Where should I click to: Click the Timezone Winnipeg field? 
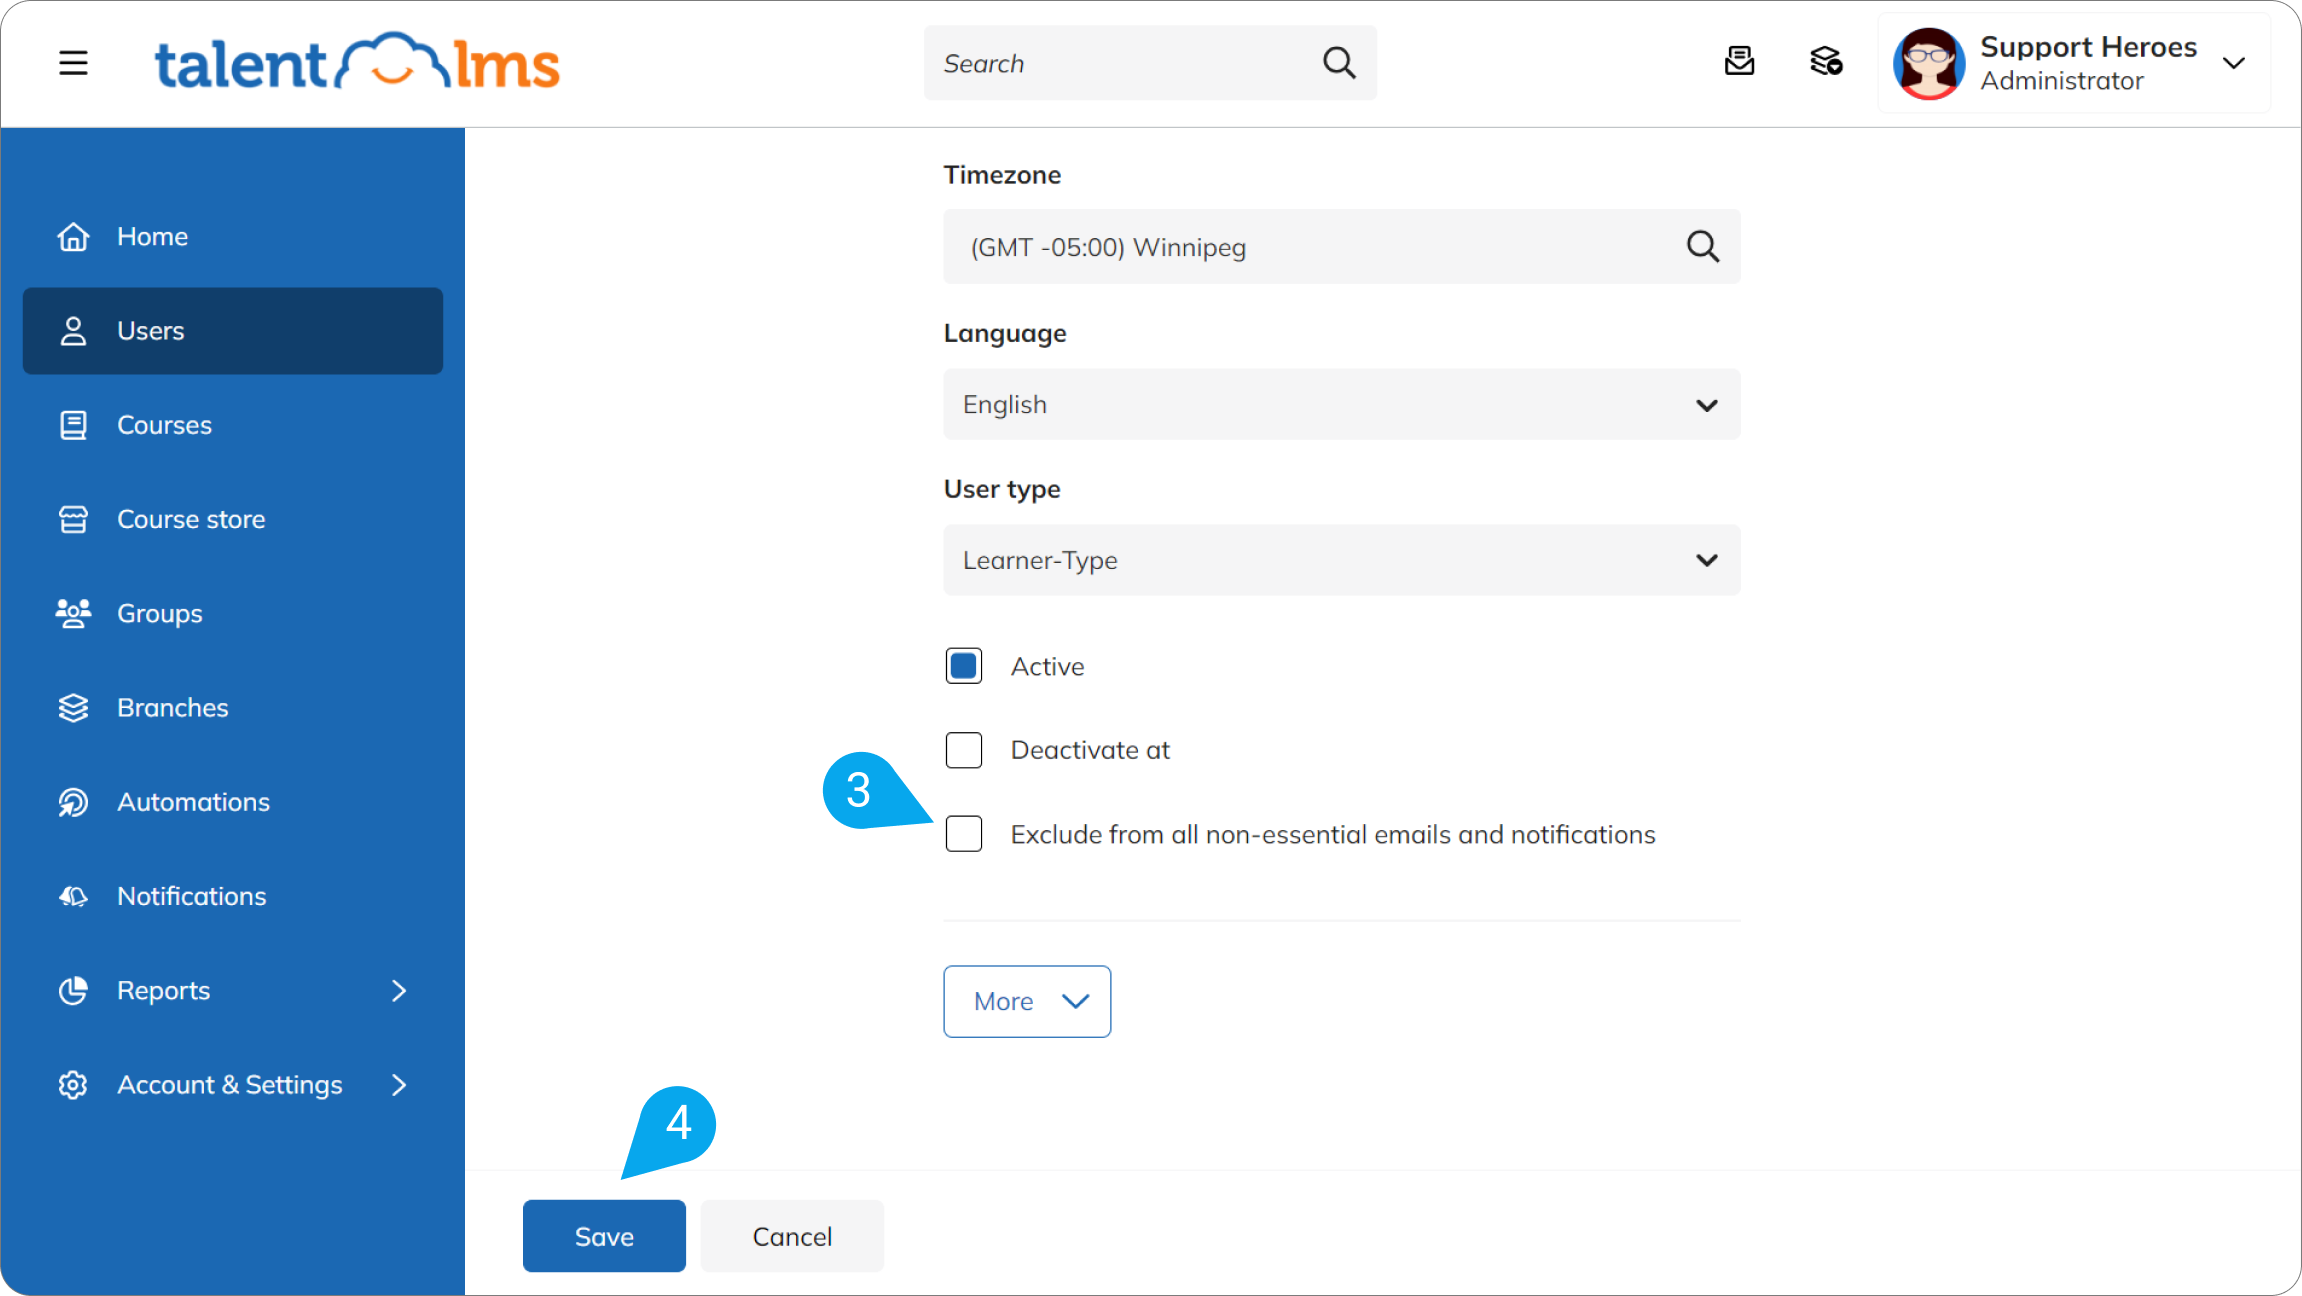[x=1342, y=246]
